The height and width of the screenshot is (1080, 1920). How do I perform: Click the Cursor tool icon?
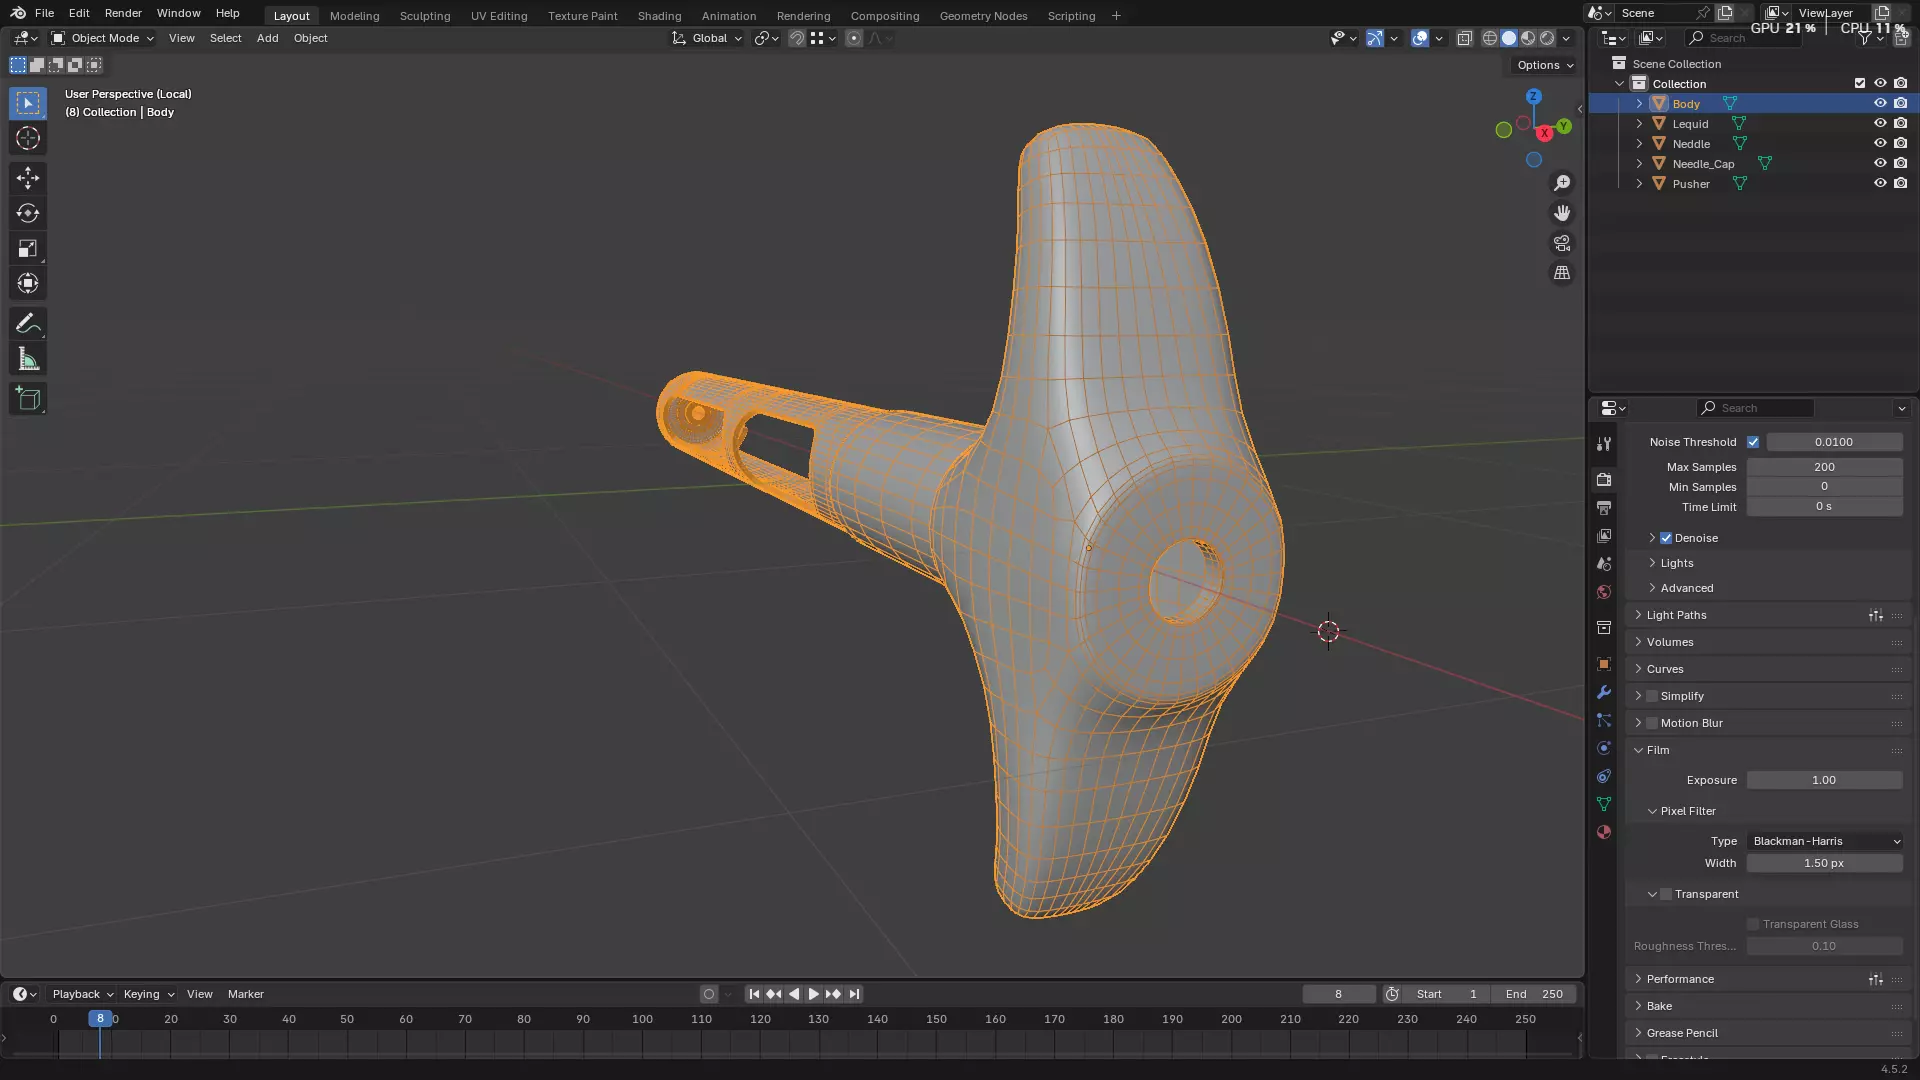[28, 138]
